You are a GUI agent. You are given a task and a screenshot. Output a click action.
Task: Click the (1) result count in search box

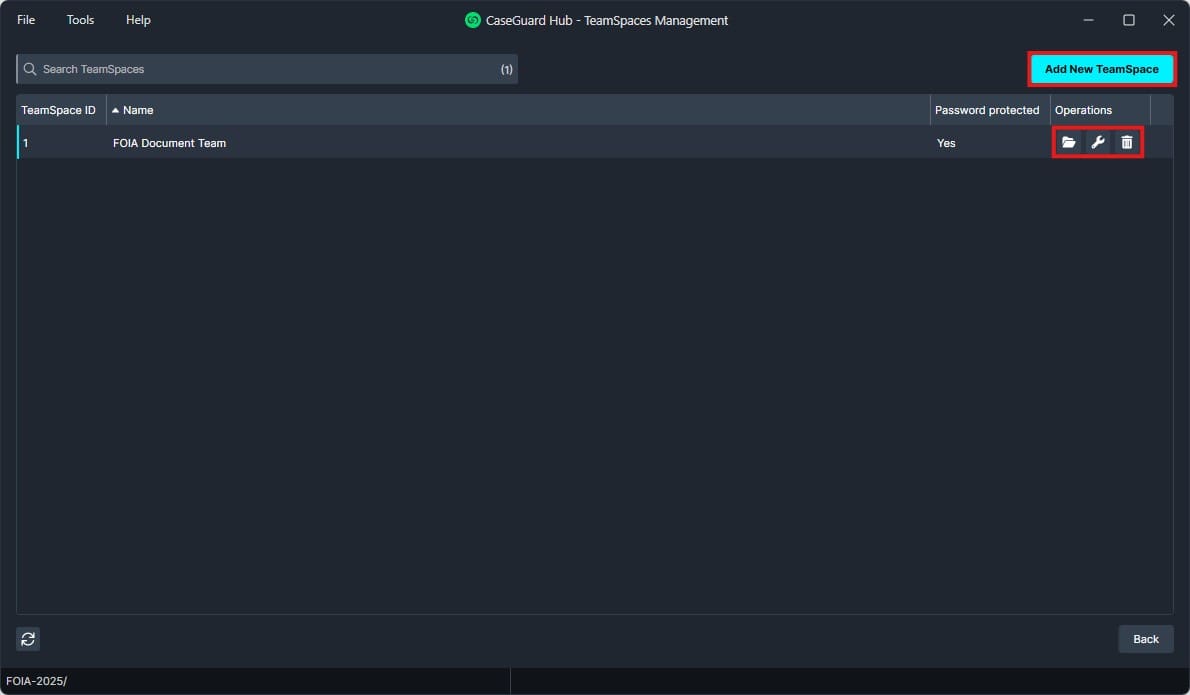pyautogui.click(x=506, y=69)
